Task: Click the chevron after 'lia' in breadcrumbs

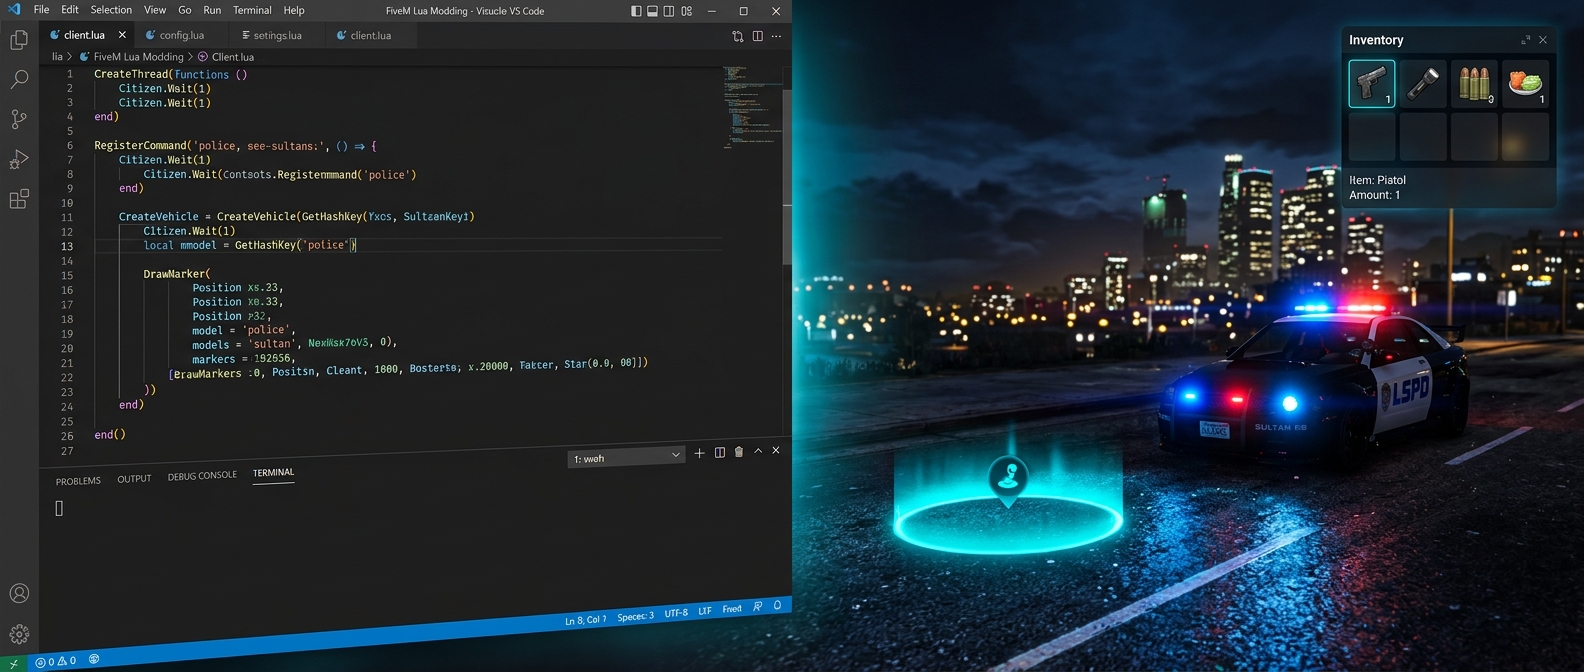Action: point(70,57)
